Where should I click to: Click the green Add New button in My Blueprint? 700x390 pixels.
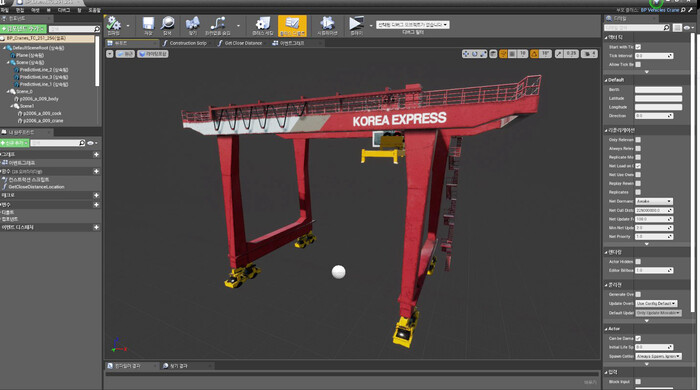[x=14, y=143]
